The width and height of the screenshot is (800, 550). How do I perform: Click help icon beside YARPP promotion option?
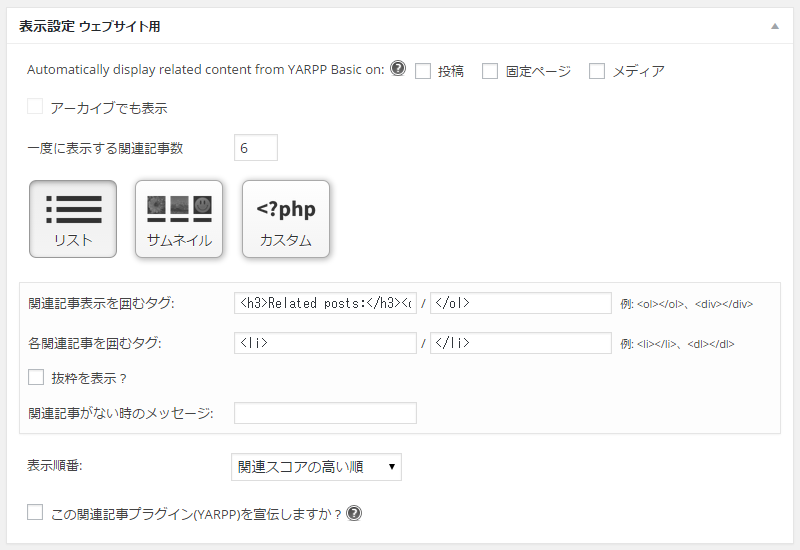click(x=353, y=514)
